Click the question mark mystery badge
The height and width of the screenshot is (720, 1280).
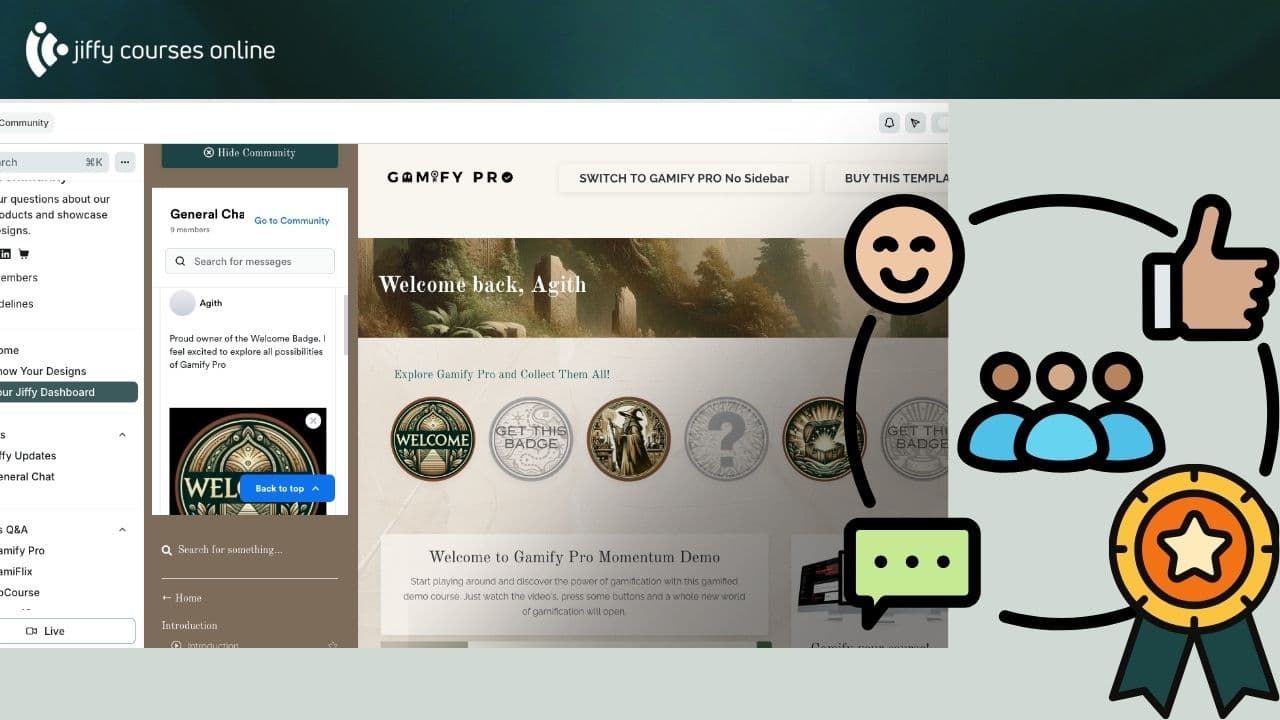(727, 439)
